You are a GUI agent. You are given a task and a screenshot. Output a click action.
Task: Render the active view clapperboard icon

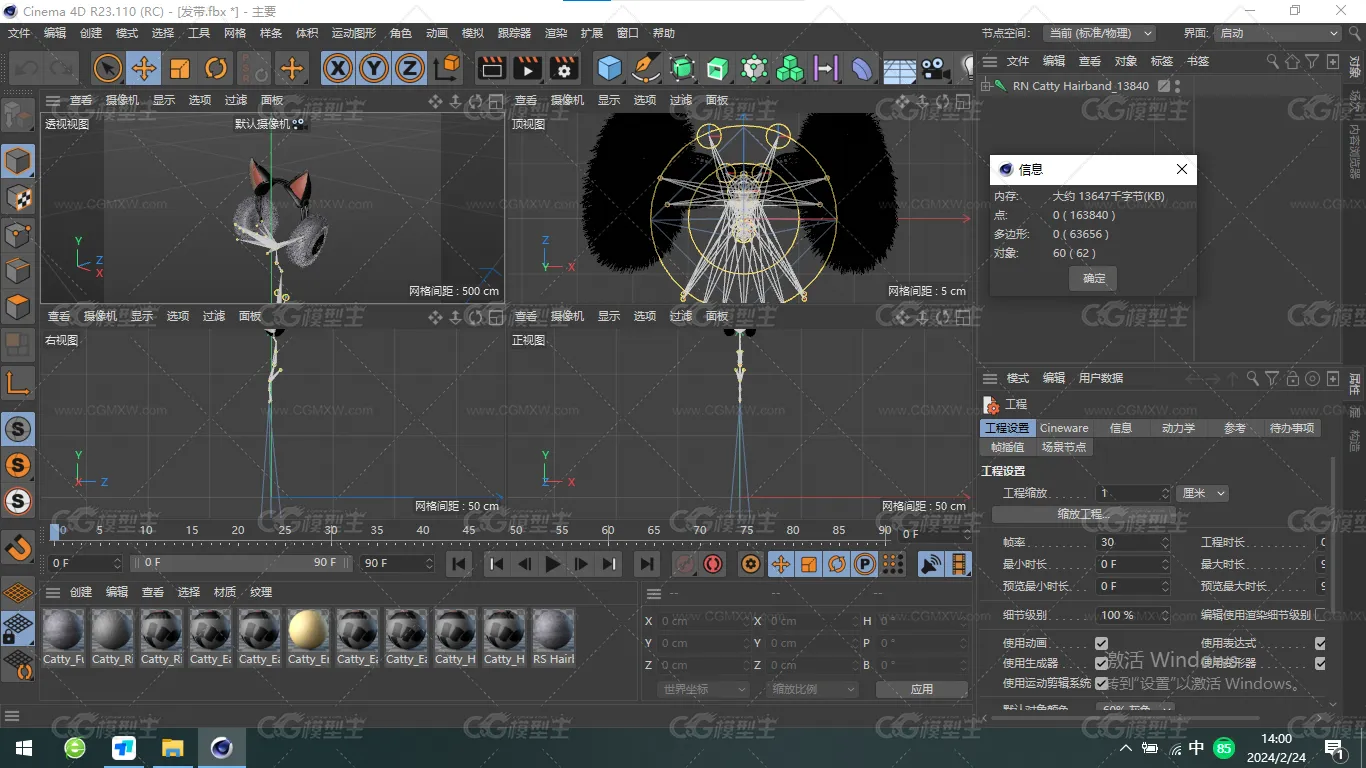(491, 68)
